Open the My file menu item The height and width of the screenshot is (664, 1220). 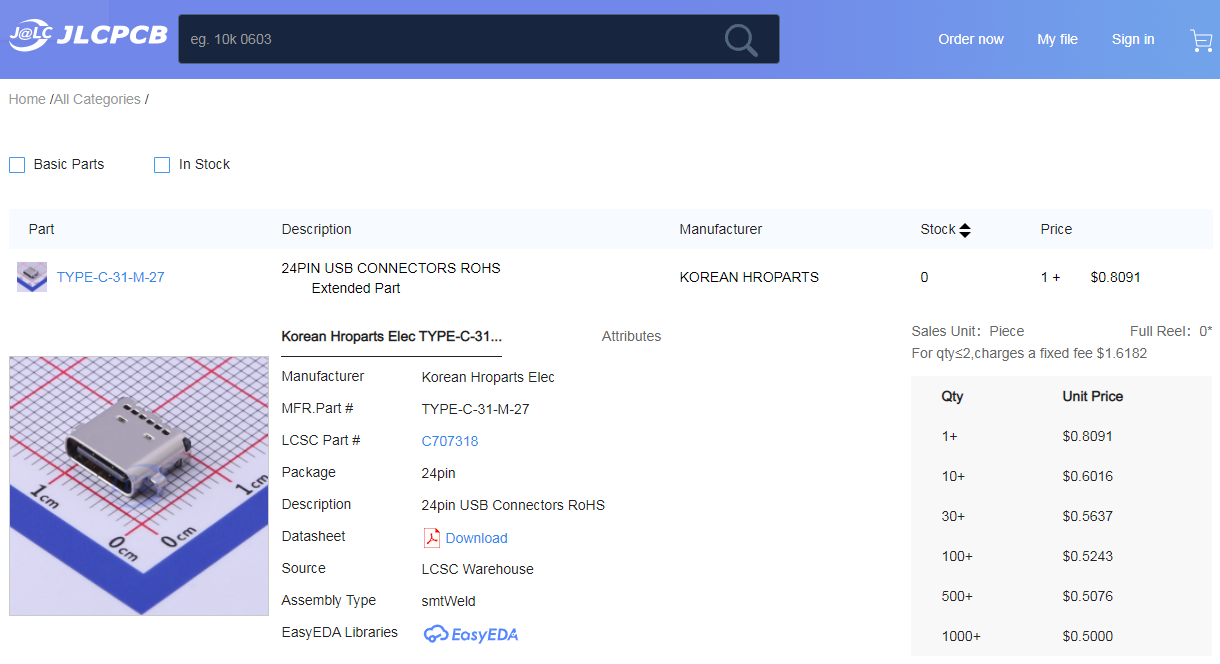[1057, 39]
